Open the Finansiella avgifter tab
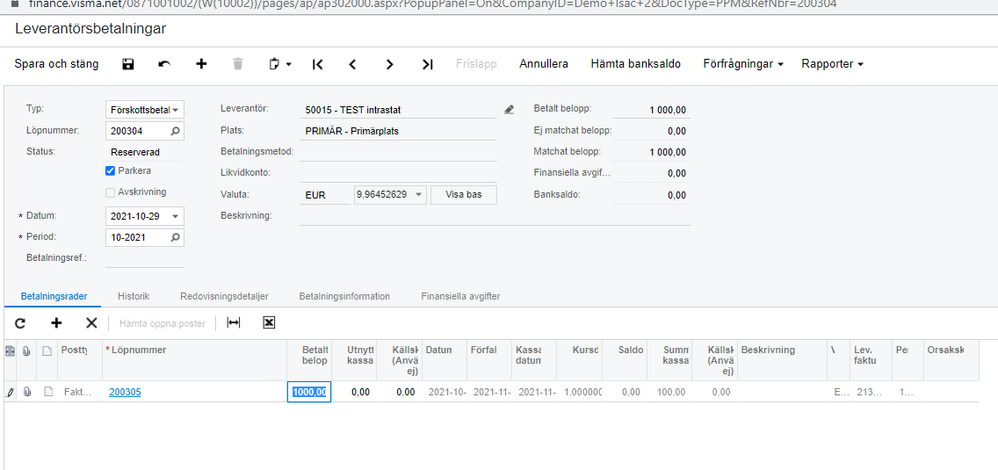The image size is (998, 470). pos(460,296)
